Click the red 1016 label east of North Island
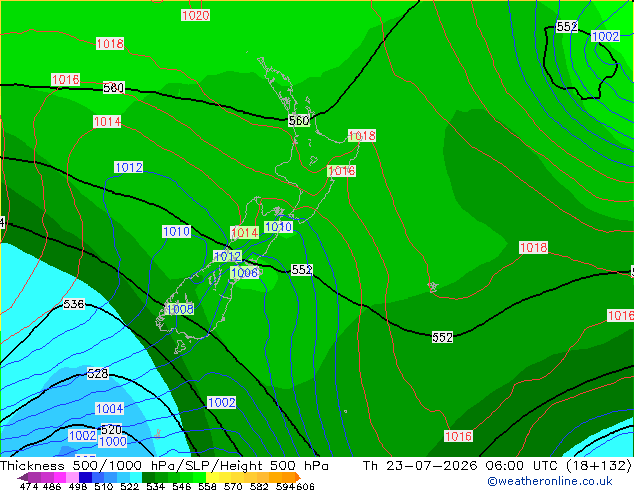Screen dimensions: 634x490 tap(341, 171)
